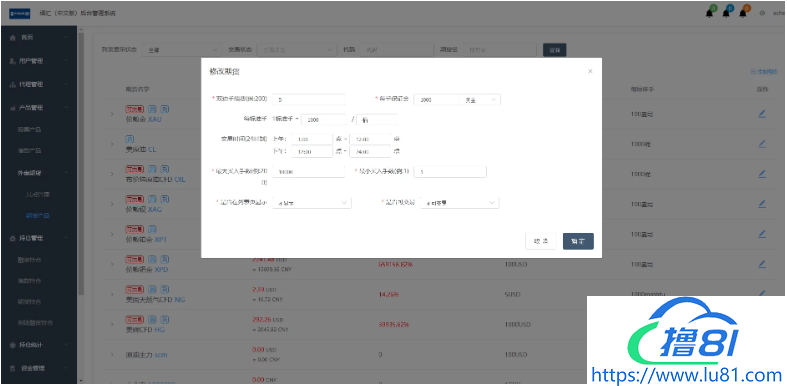Click the 确定 confirm button
Screen dimensions: 787x386
coord(578,241)
